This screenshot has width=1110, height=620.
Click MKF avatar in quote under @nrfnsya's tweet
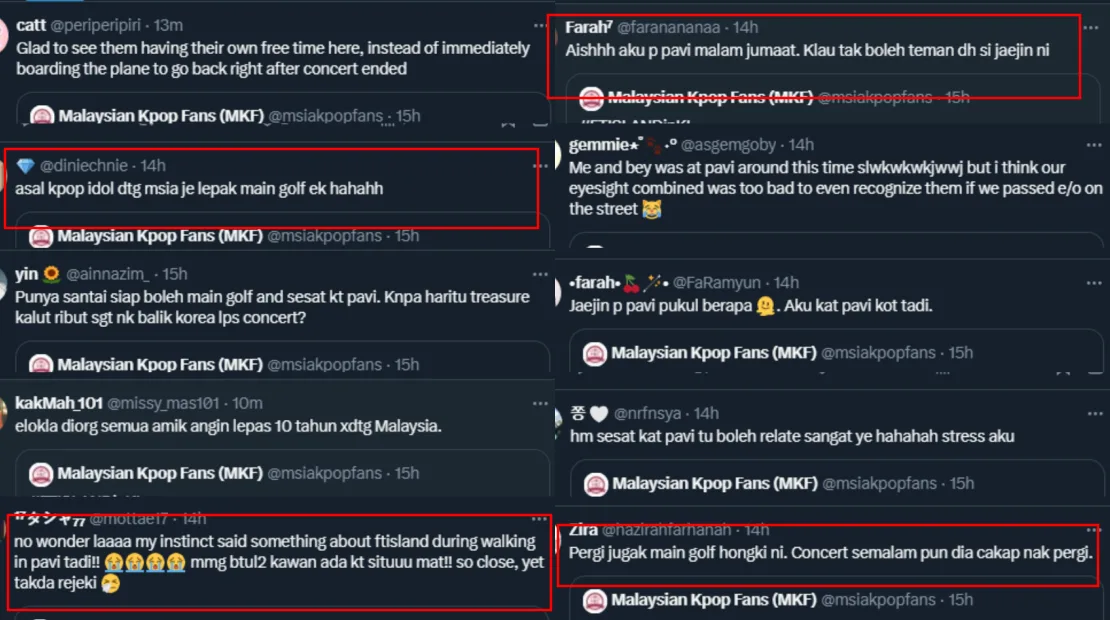[x=596, y=483]
